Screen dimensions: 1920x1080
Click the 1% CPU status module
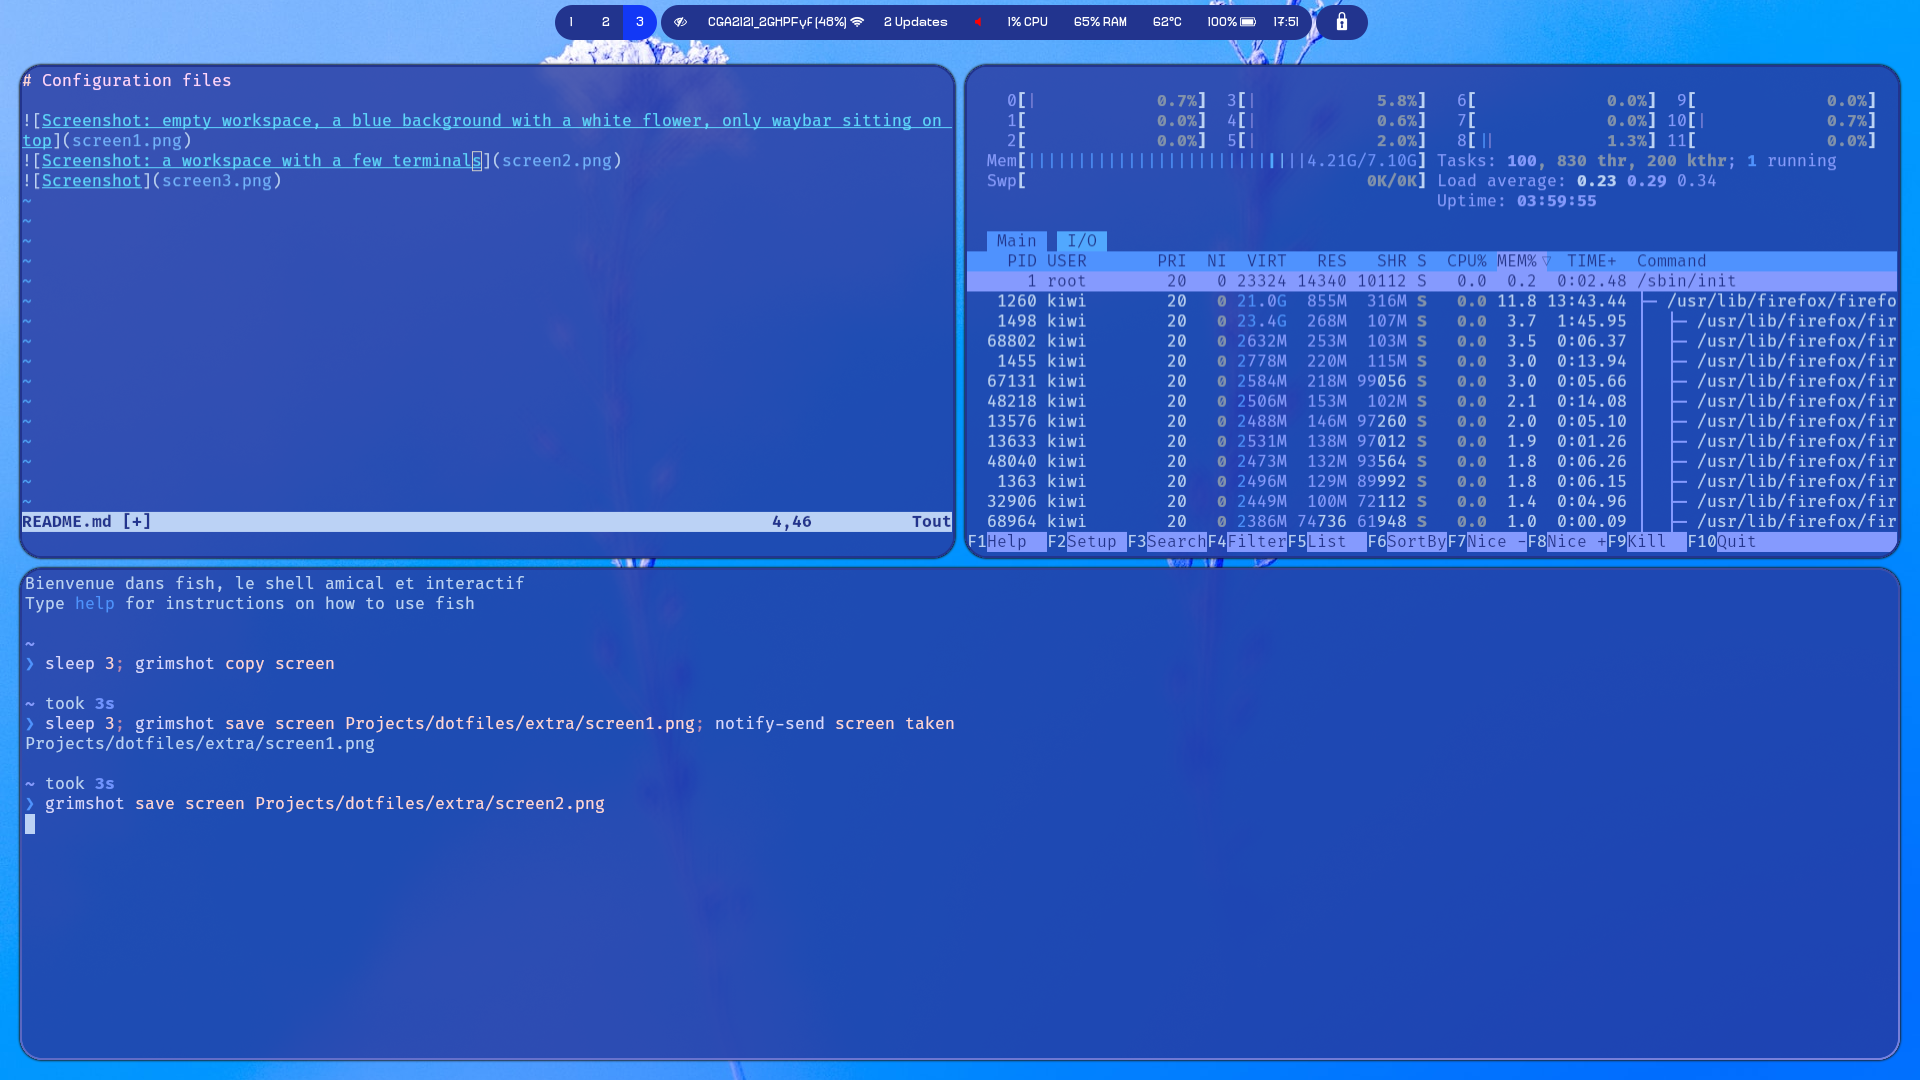[1027, 22]
